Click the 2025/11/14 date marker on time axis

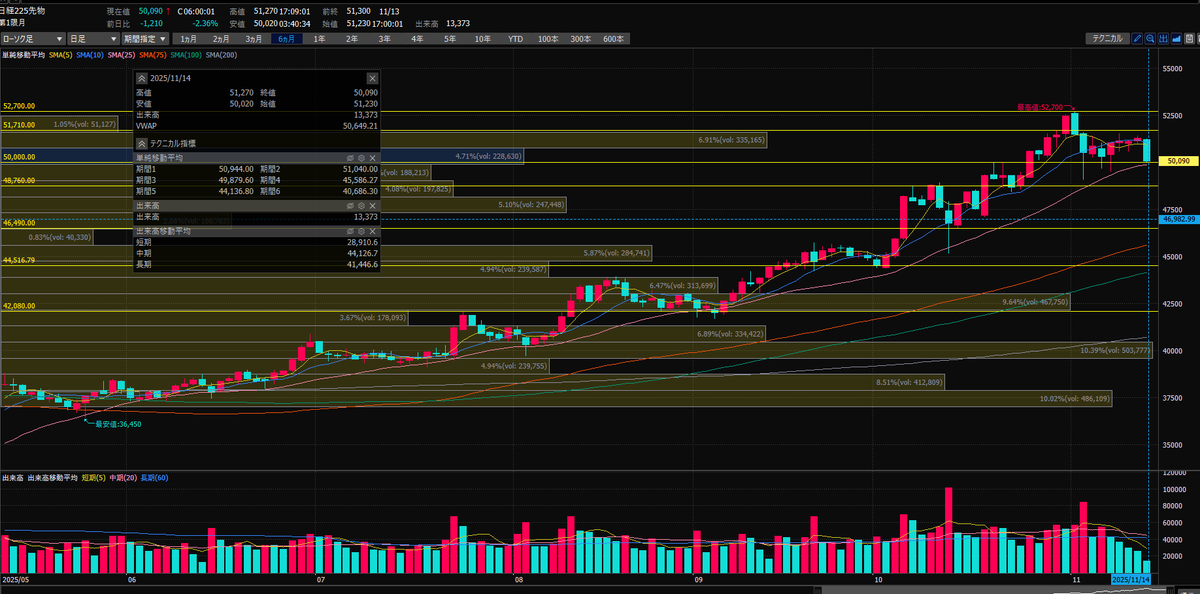(x=1132, y=579)
